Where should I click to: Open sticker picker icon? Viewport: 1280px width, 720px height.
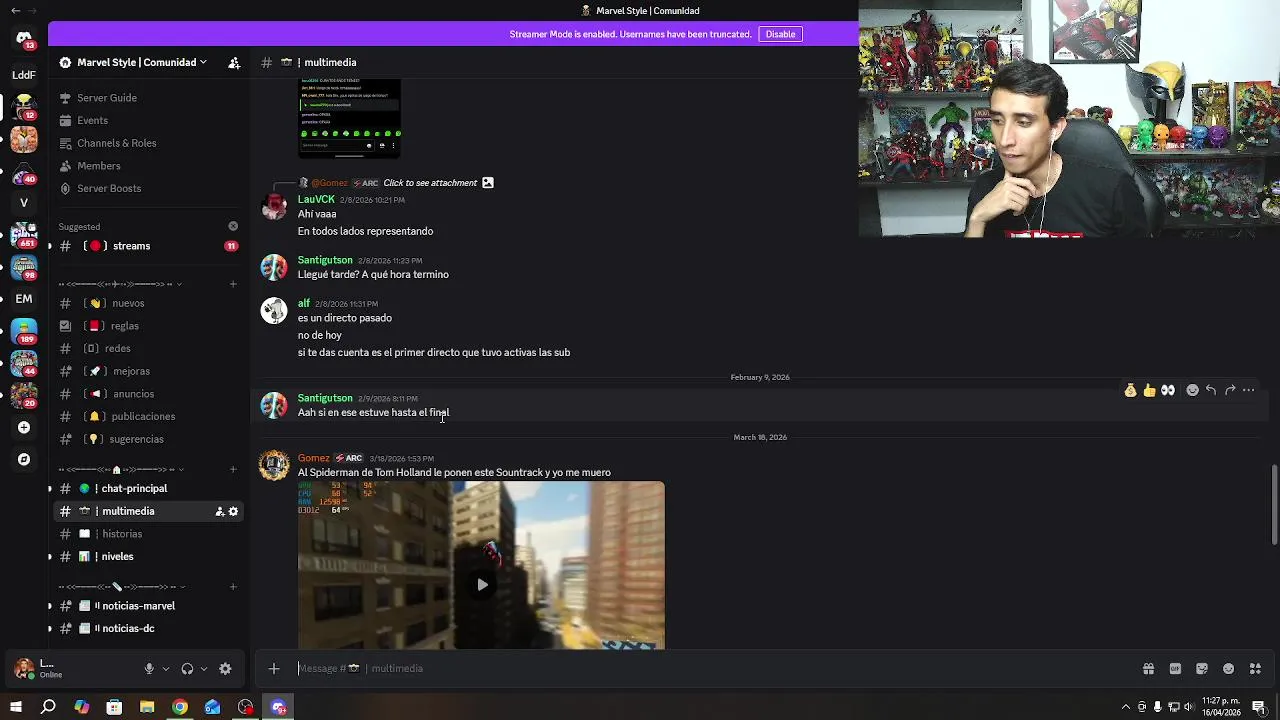1202,669
